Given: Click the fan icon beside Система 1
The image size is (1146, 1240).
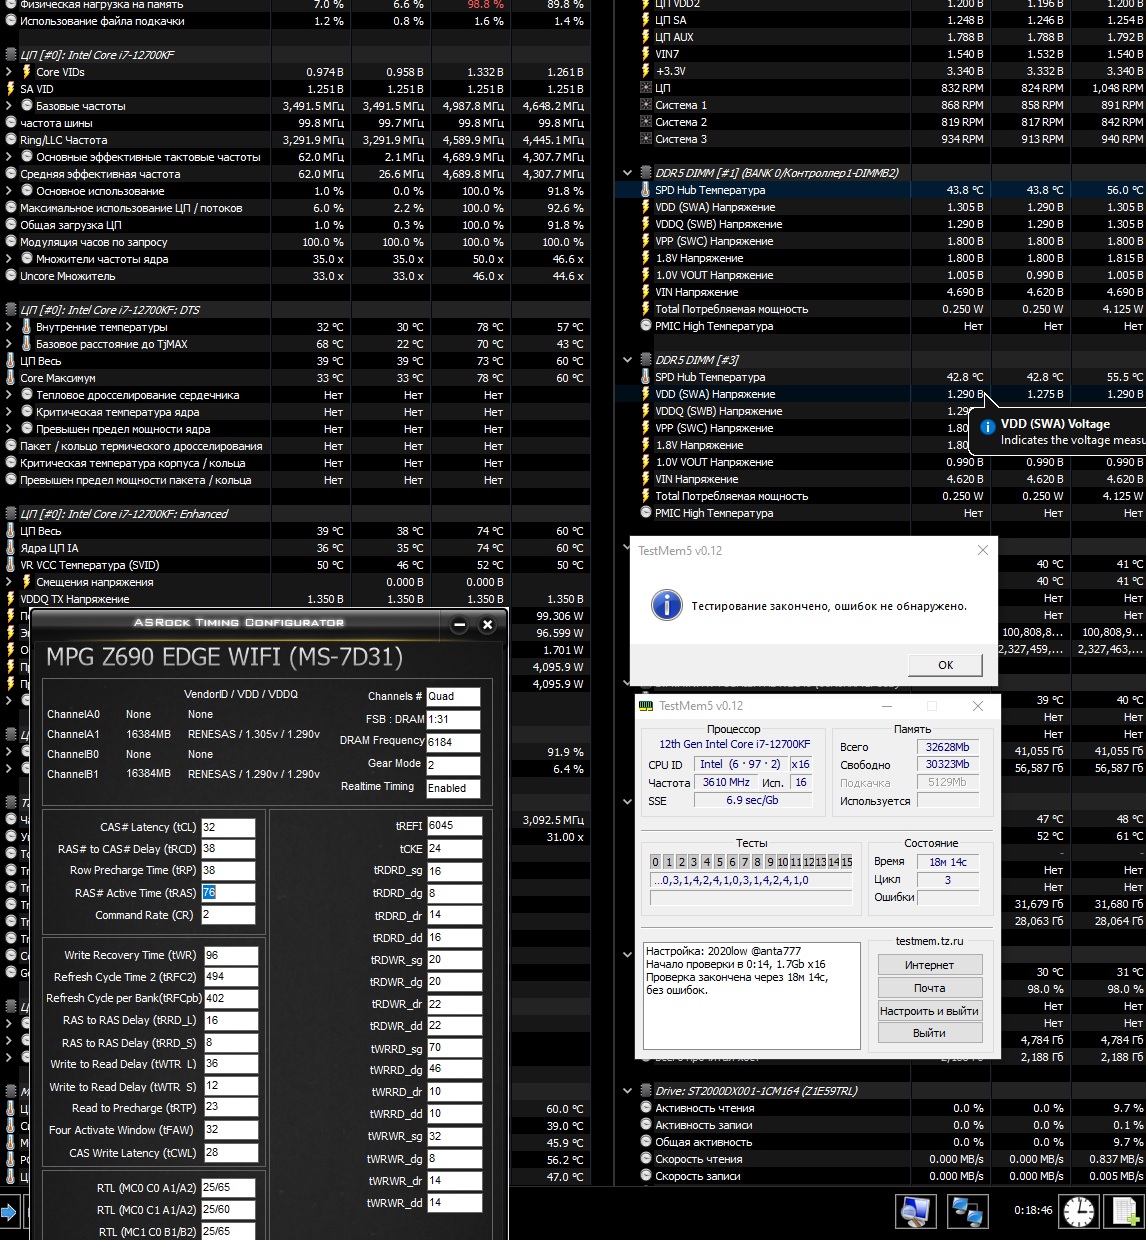Looking at the screenshot, I should (646, 105).
